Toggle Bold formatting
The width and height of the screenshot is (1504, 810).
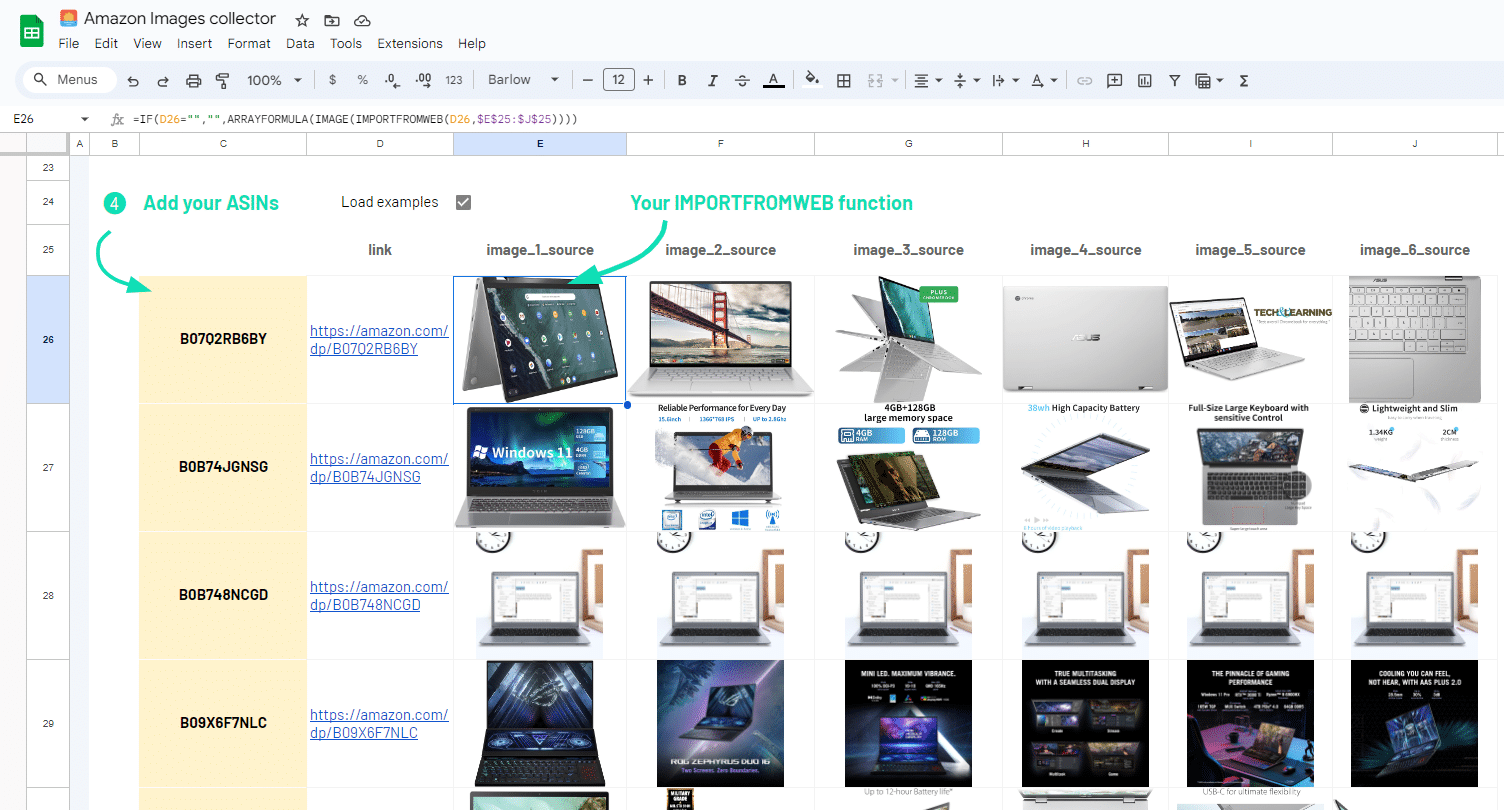[x=682, y=81]
